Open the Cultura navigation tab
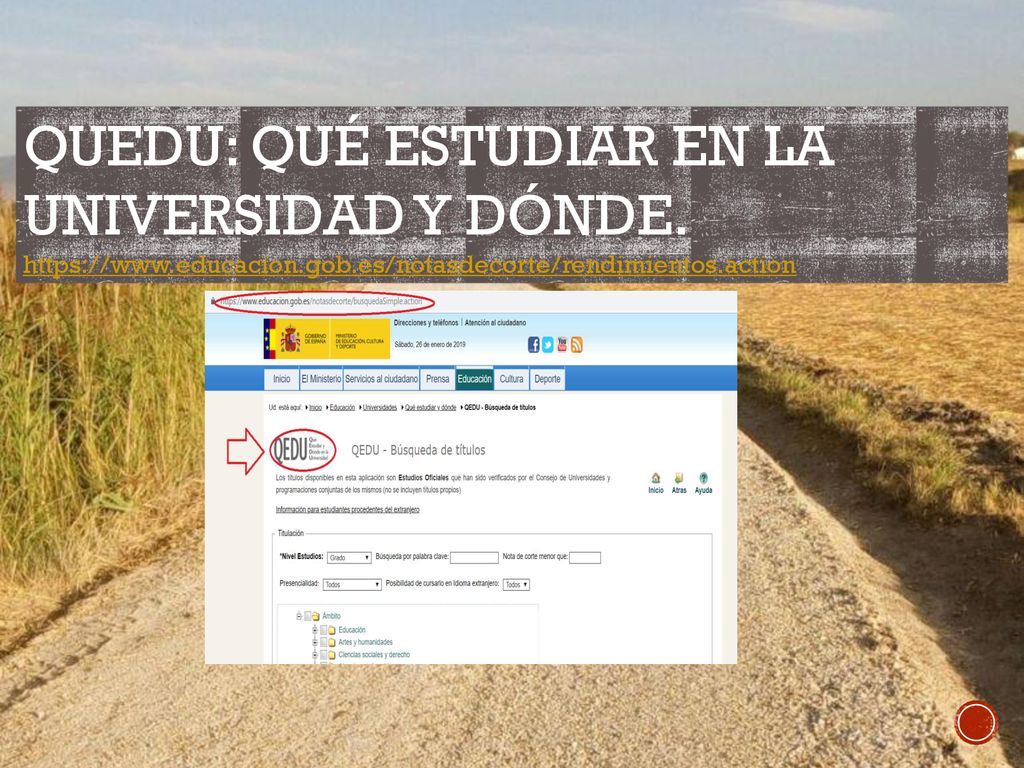The height and width of the screenshot is (768, 1024). tap(511, 379)
